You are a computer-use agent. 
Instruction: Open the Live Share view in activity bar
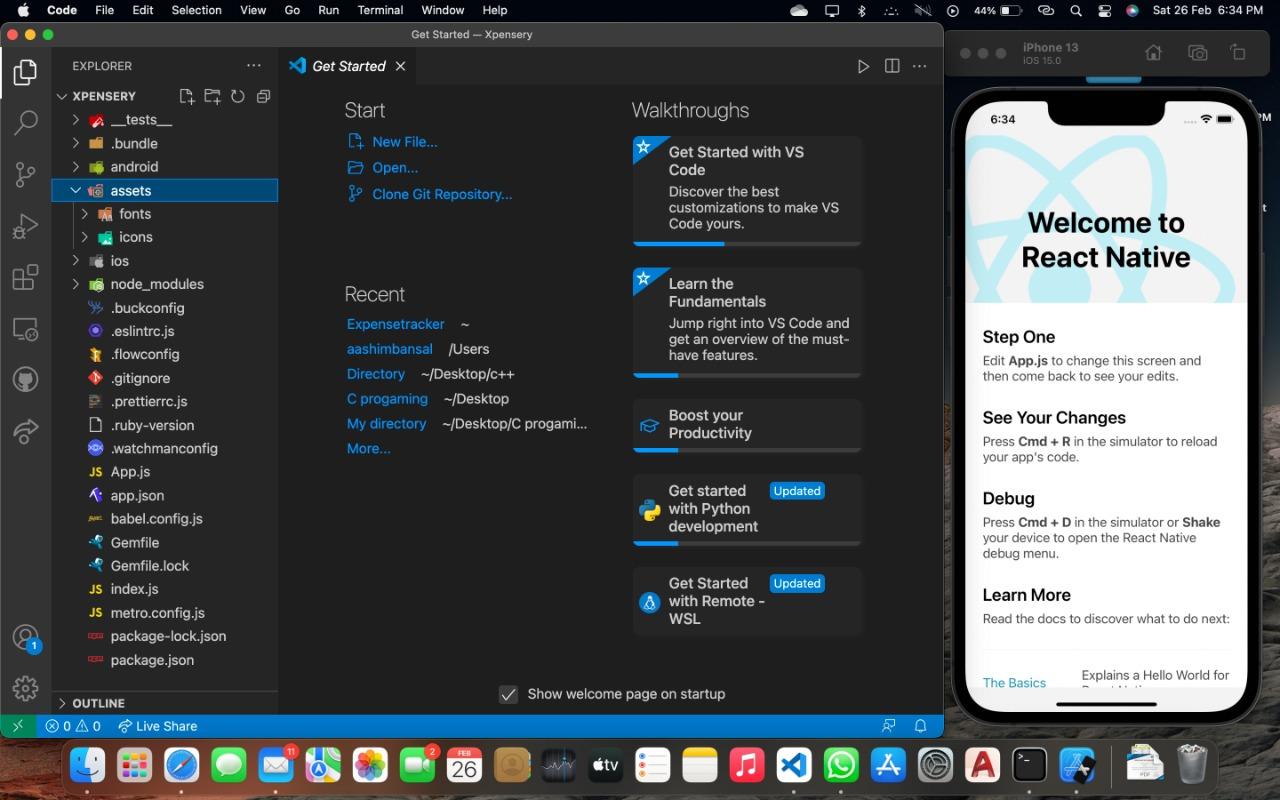click(25, 431)
